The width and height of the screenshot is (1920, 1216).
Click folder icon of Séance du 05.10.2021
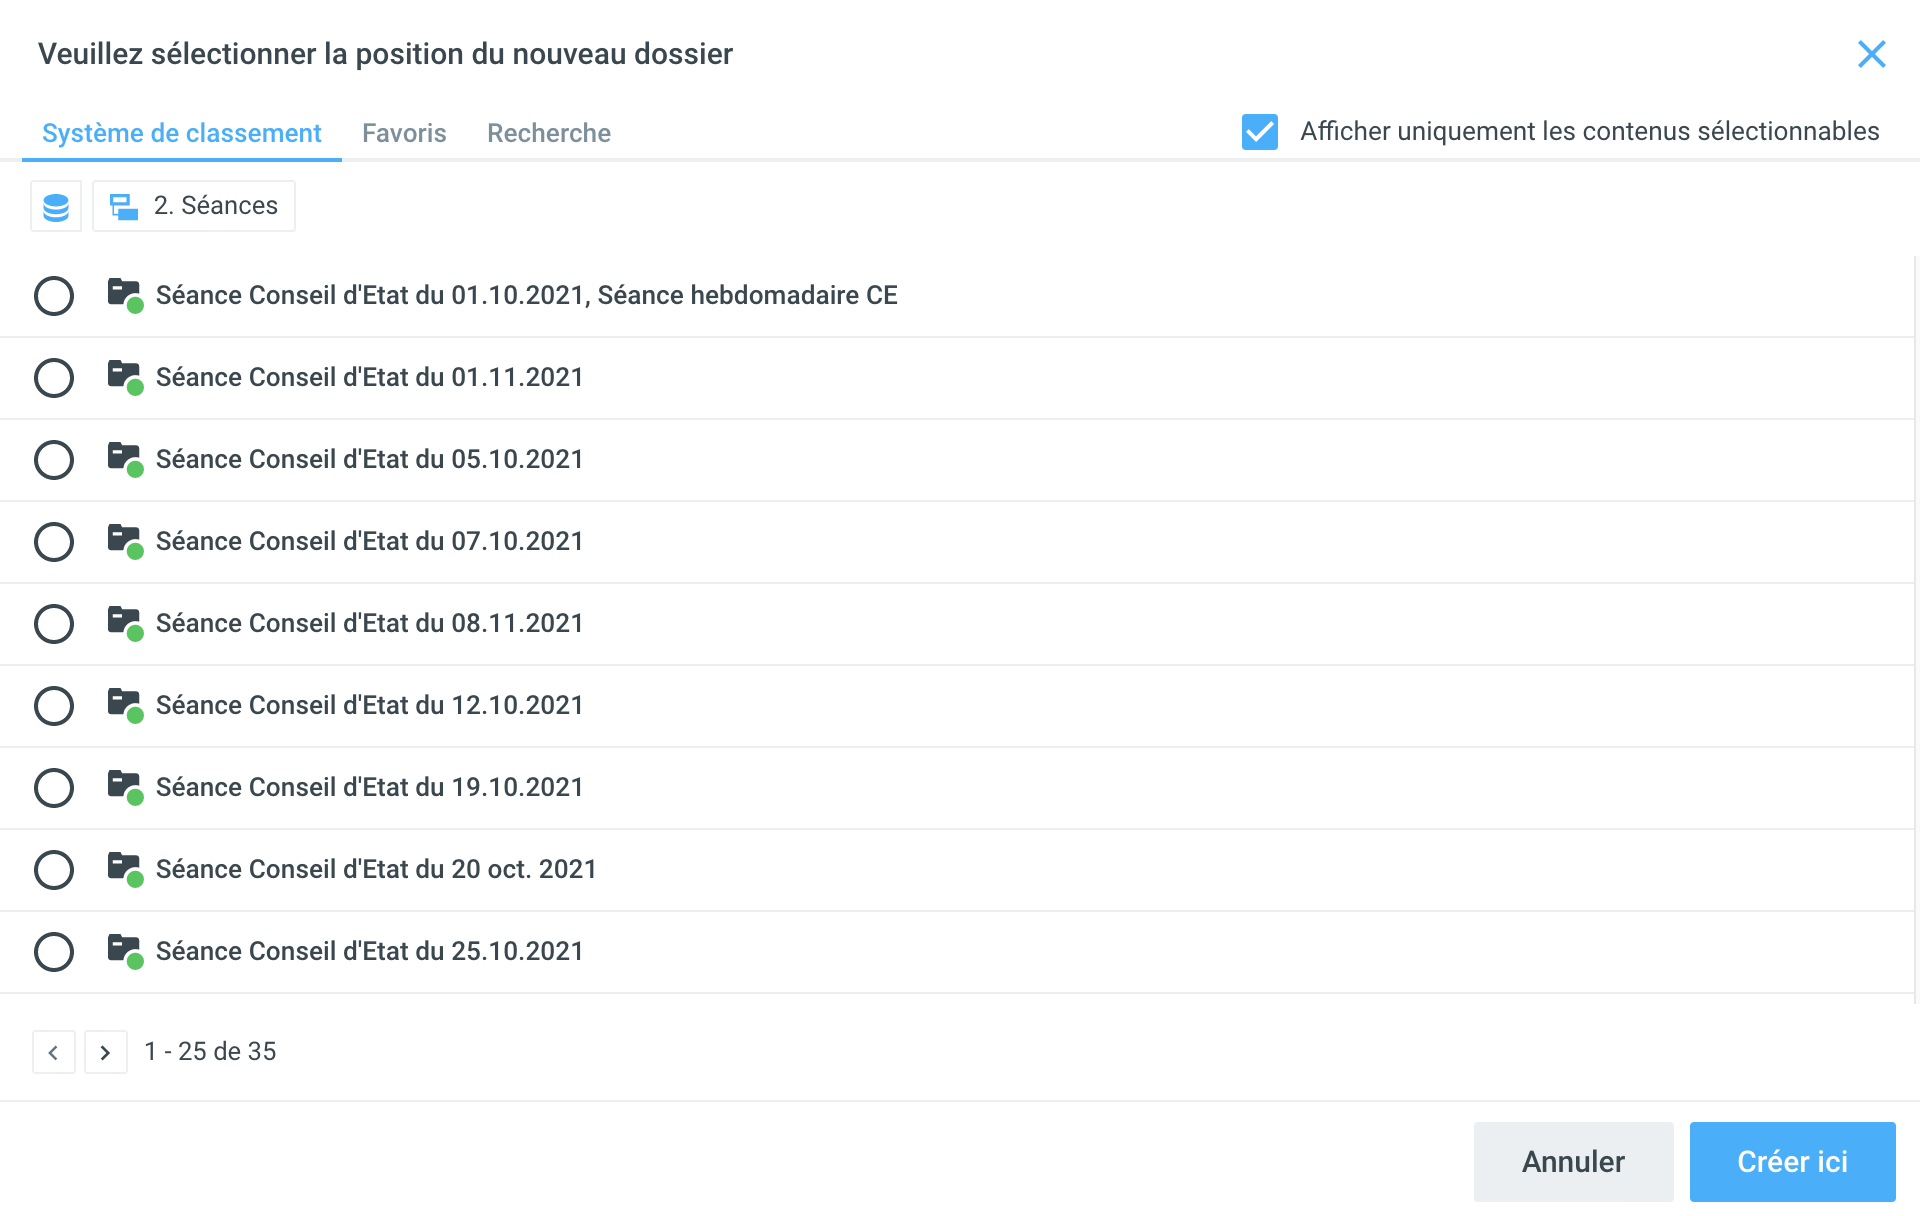click(x=124, y=458)
